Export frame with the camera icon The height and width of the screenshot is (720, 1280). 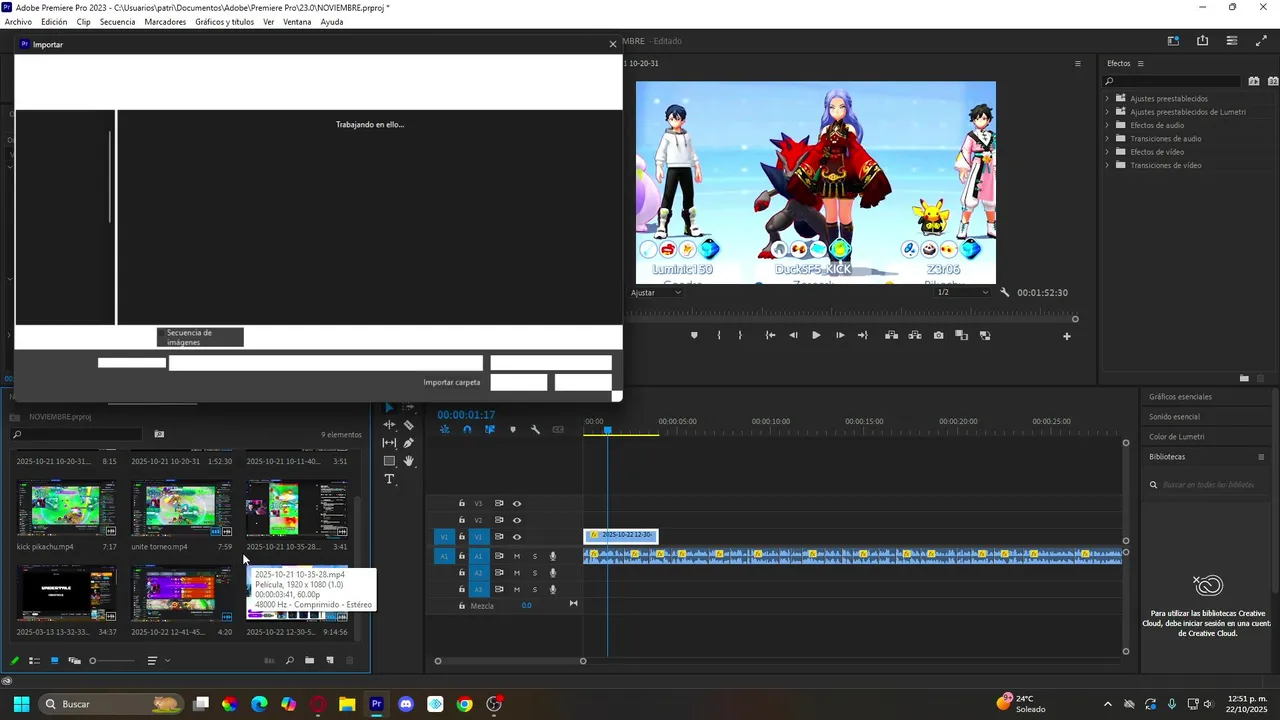click(938, 336)
